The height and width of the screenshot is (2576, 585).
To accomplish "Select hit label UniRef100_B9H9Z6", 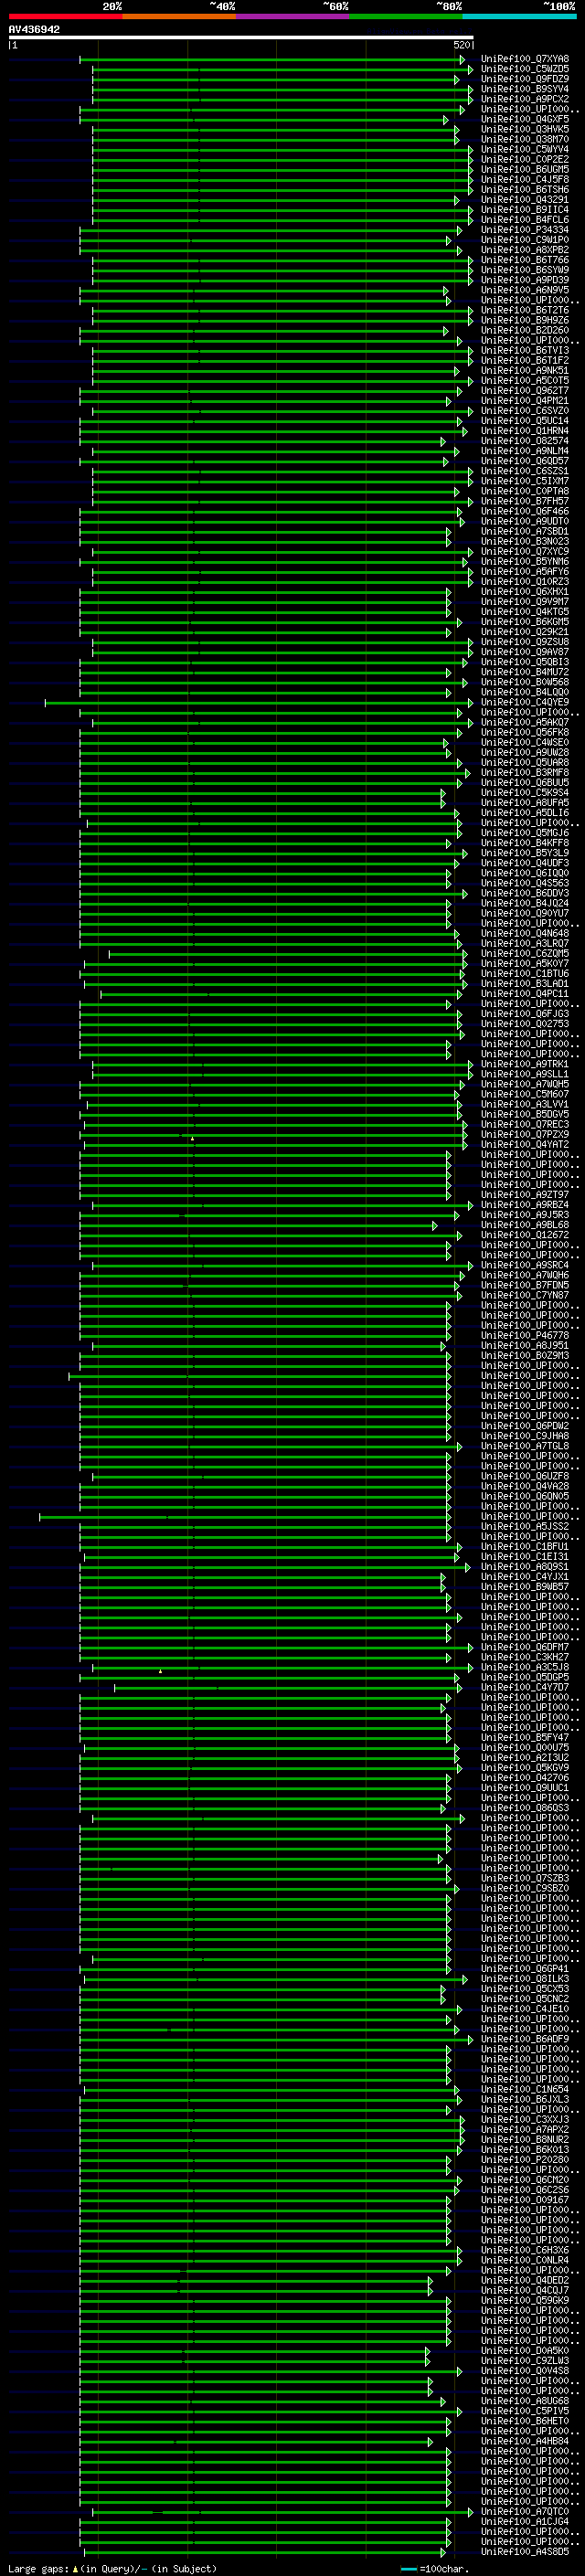I will tap(525, 321).
